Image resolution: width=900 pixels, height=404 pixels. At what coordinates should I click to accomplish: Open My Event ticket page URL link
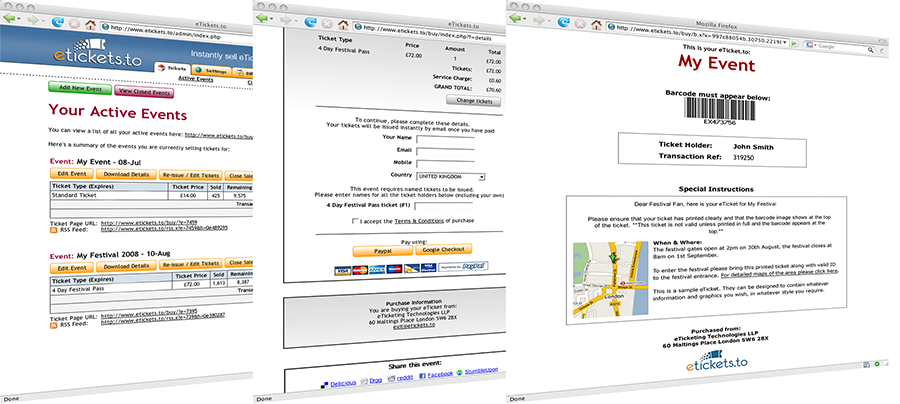point(149,223)
